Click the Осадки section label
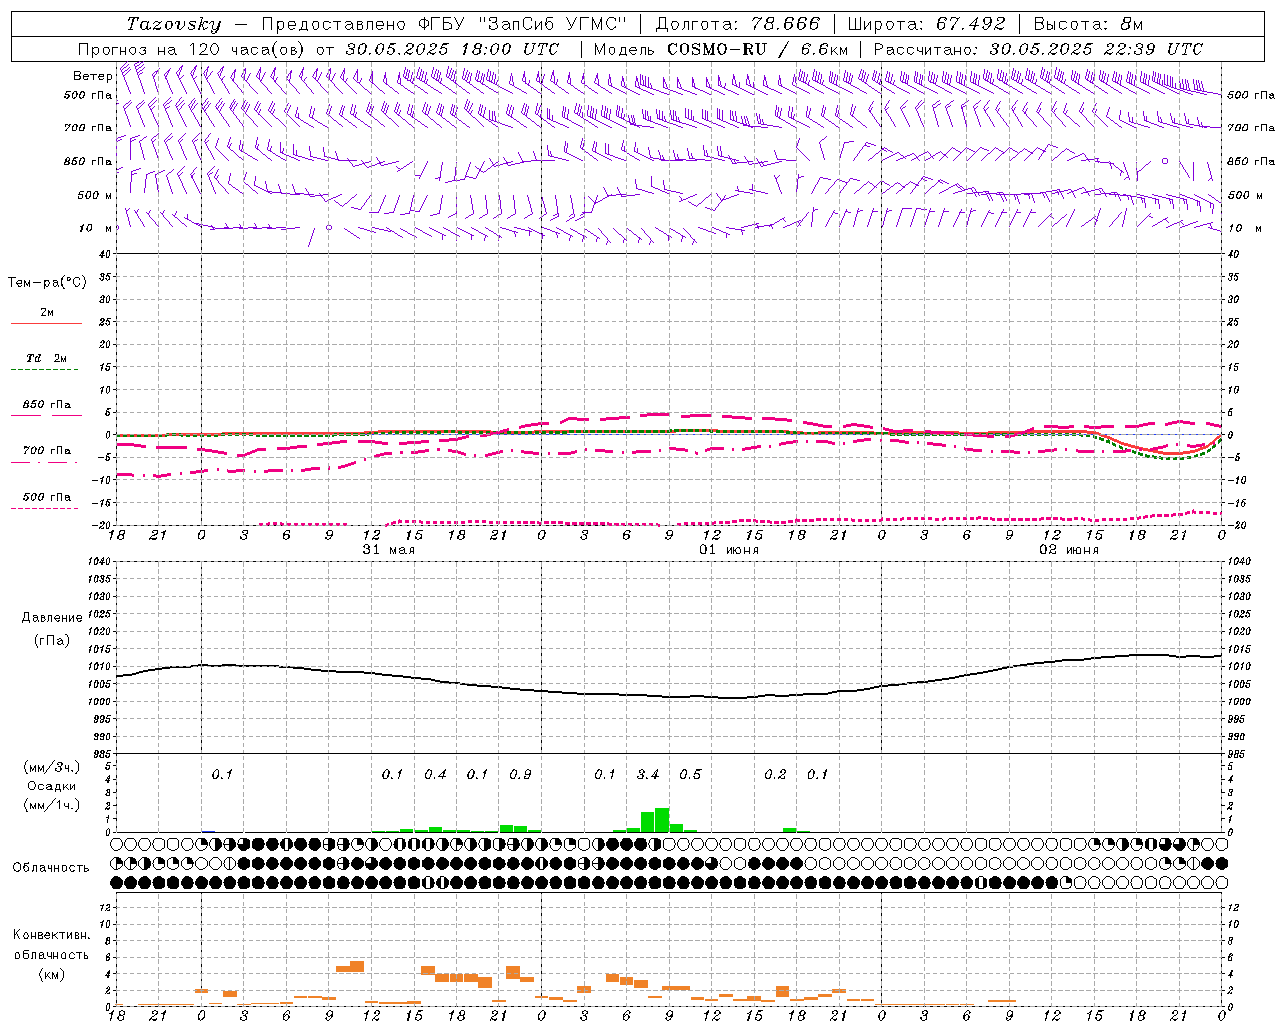Image resolution: width=1280 pixels, height=1024 pixels. (52, 786)
